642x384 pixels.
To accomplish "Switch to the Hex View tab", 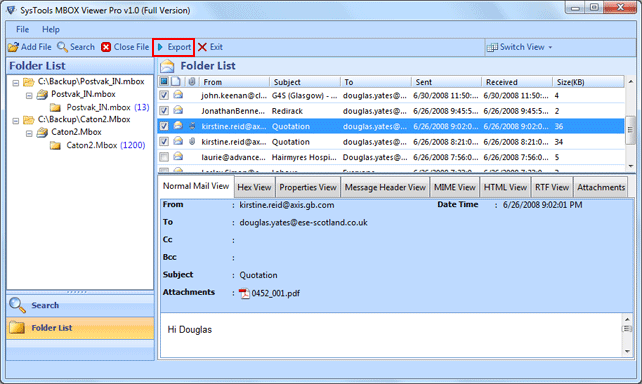I will (x=254, y=187).
